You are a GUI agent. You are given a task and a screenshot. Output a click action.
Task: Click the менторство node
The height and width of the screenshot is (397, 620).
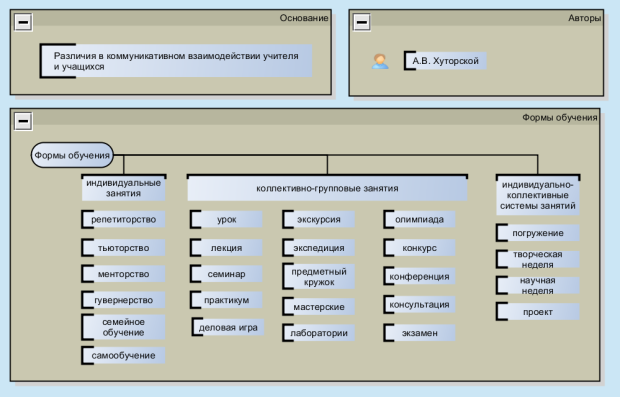pos(123,274)
